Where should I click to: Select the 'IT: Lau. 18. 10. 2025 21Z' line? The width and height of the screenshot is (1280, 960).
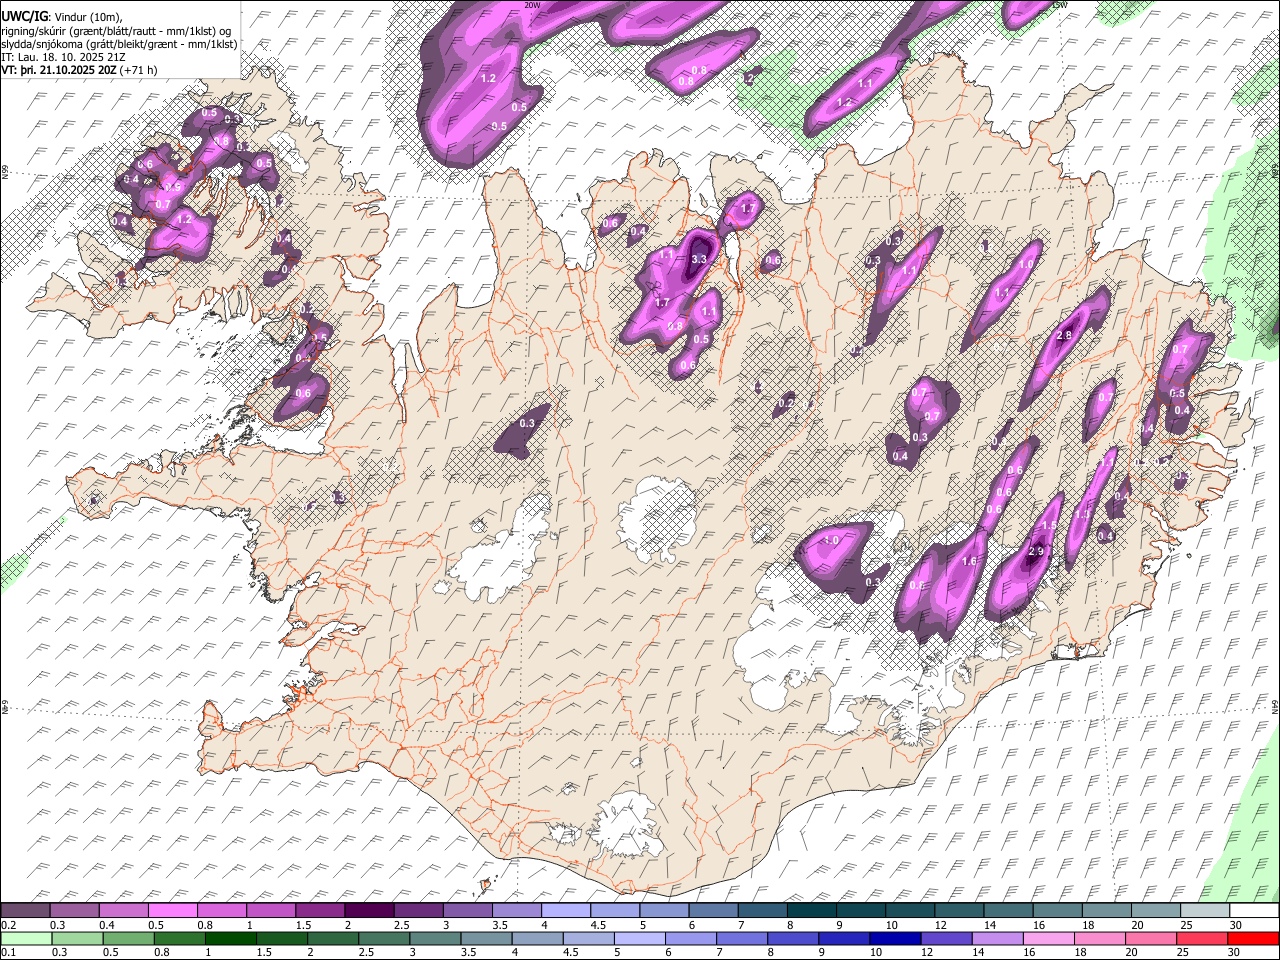63,58
